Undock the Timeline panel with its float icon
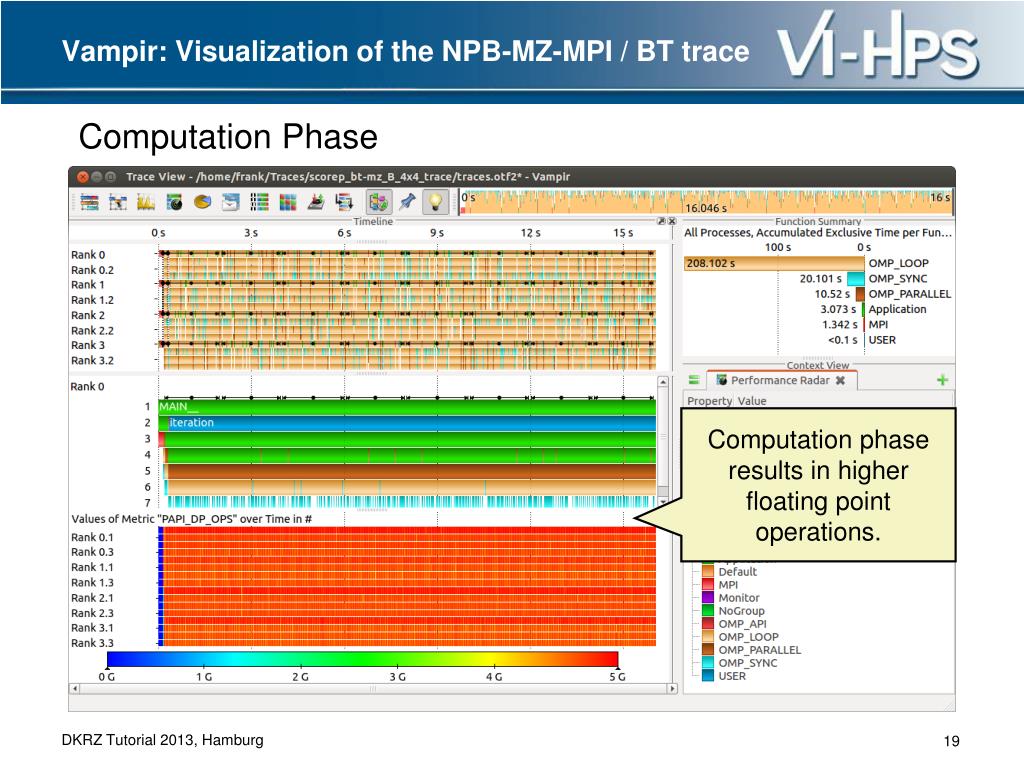 661,221
